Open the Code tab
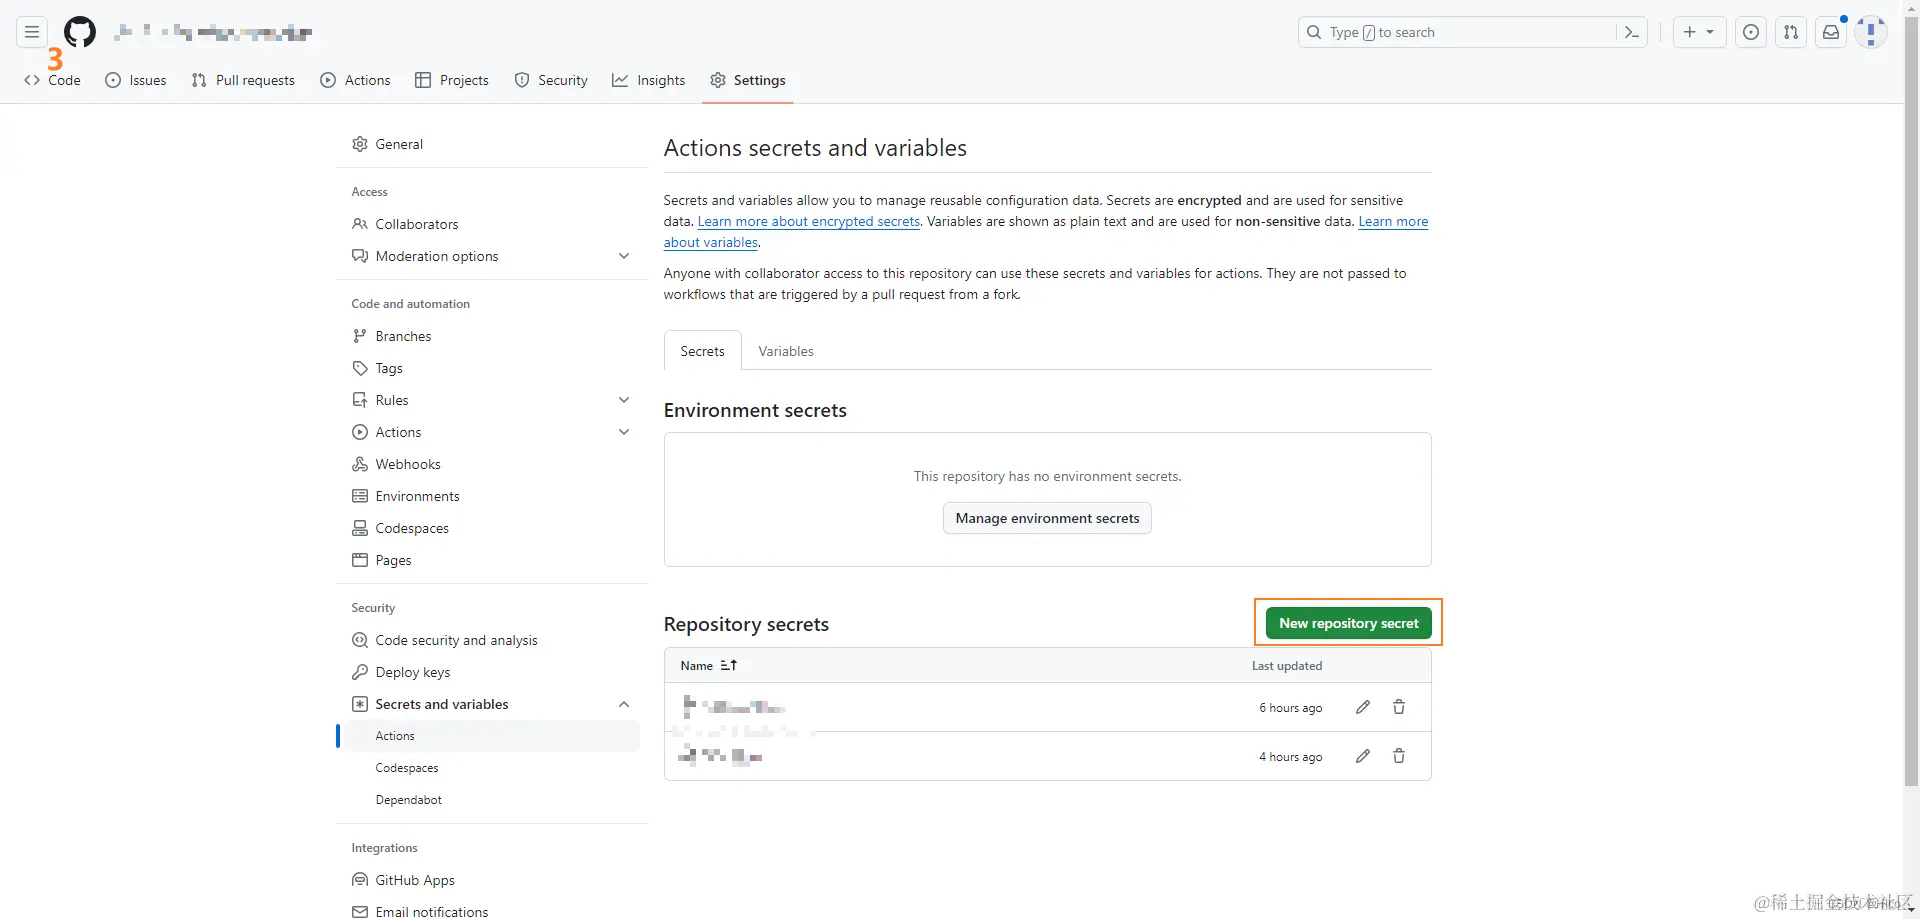Image resolution: width=1920 pixels, height=919 pixels. (52, 80)
